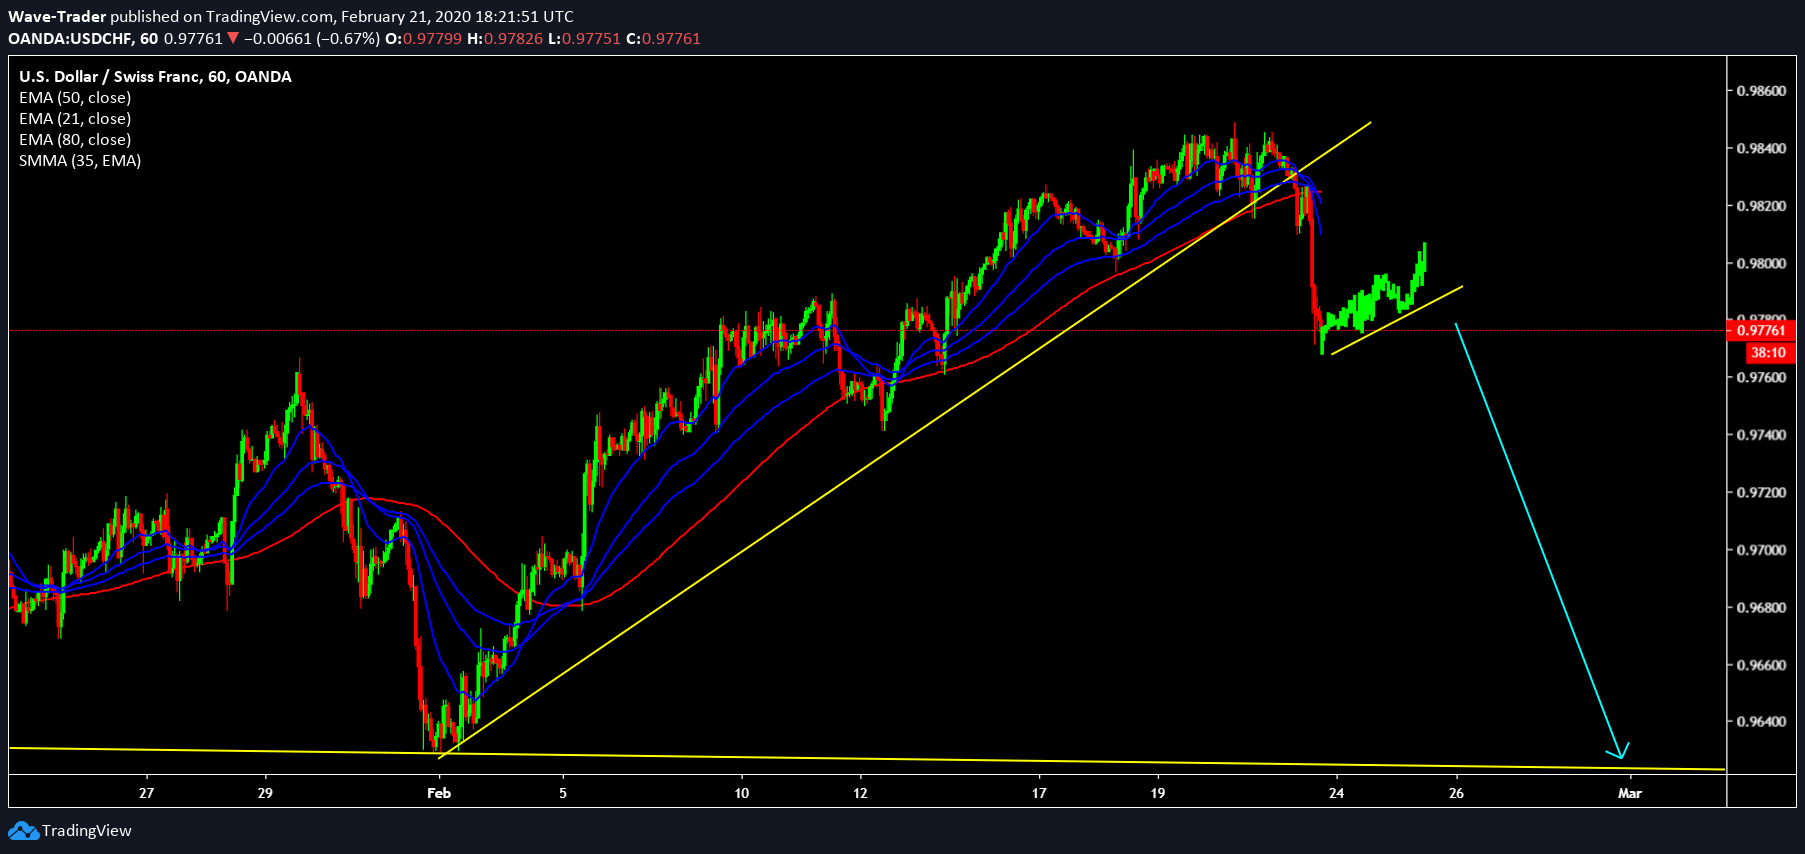Select the EMA (80, close) indicator label

(x=75, y=140)
